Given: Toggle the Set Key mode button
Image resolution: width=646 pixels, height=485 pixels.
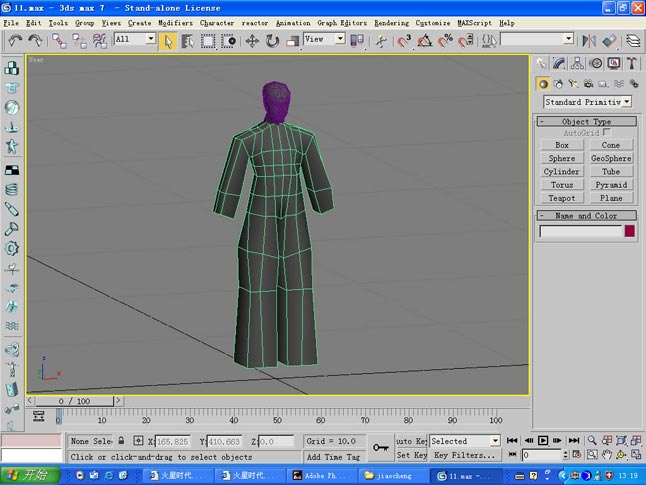Looking at the screenshot, I should point(411,455).
